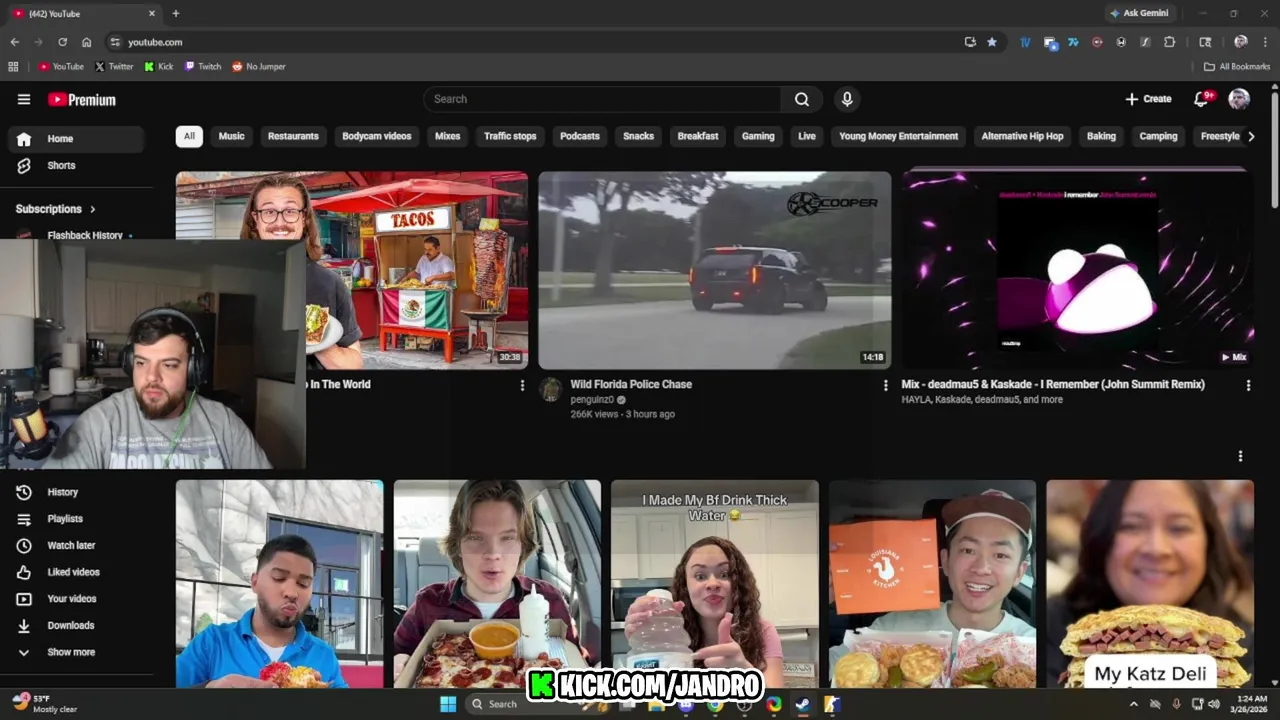Image resolution: width=1280 pixels, height=720 pixels.
Task: Select the Restaurants filter chip
Action: [293, 136]
